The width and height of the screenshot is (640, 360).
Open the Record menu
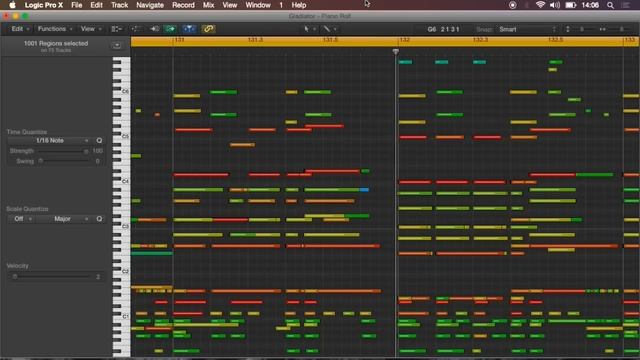point(183,5)
